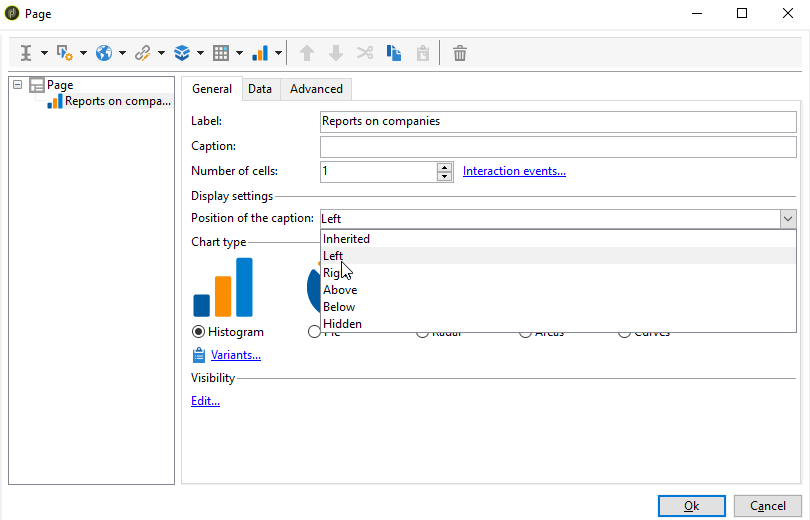Image resolution: width=810 pixels, height=520 pixels.
Task: Click the copy icon in the toolbar
Action: point(395,53)
